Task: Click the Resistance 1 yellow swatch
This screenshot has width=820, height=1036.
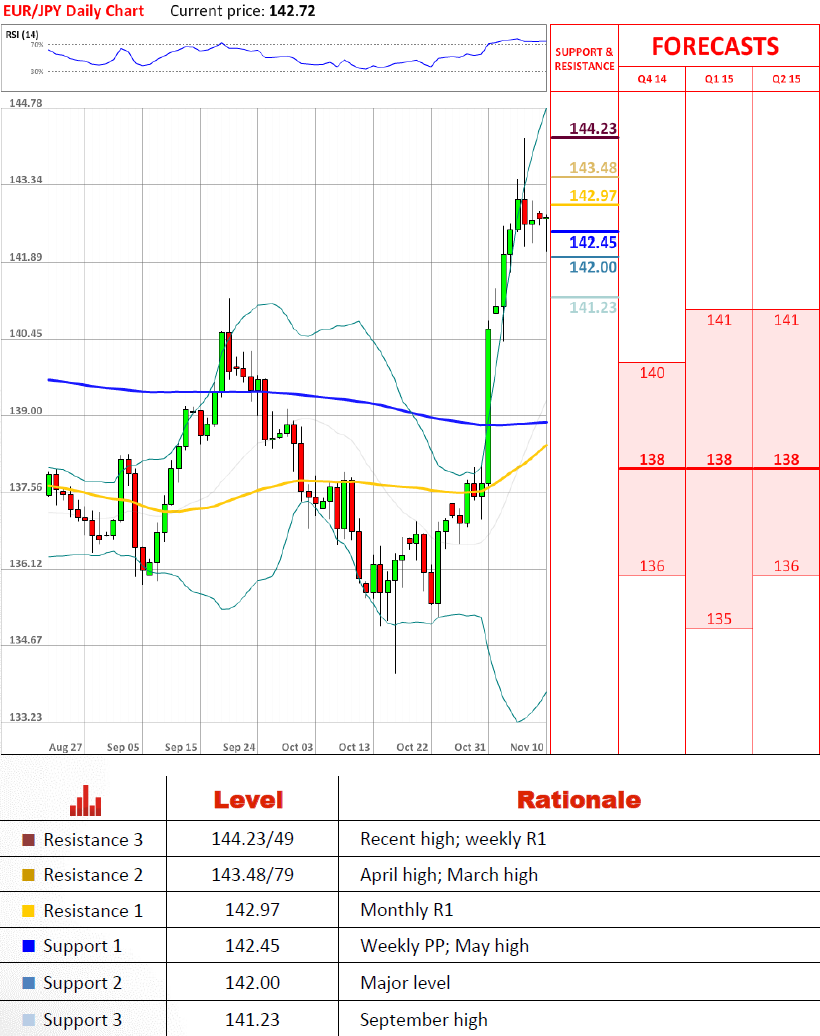Action: tap(28, 910)
